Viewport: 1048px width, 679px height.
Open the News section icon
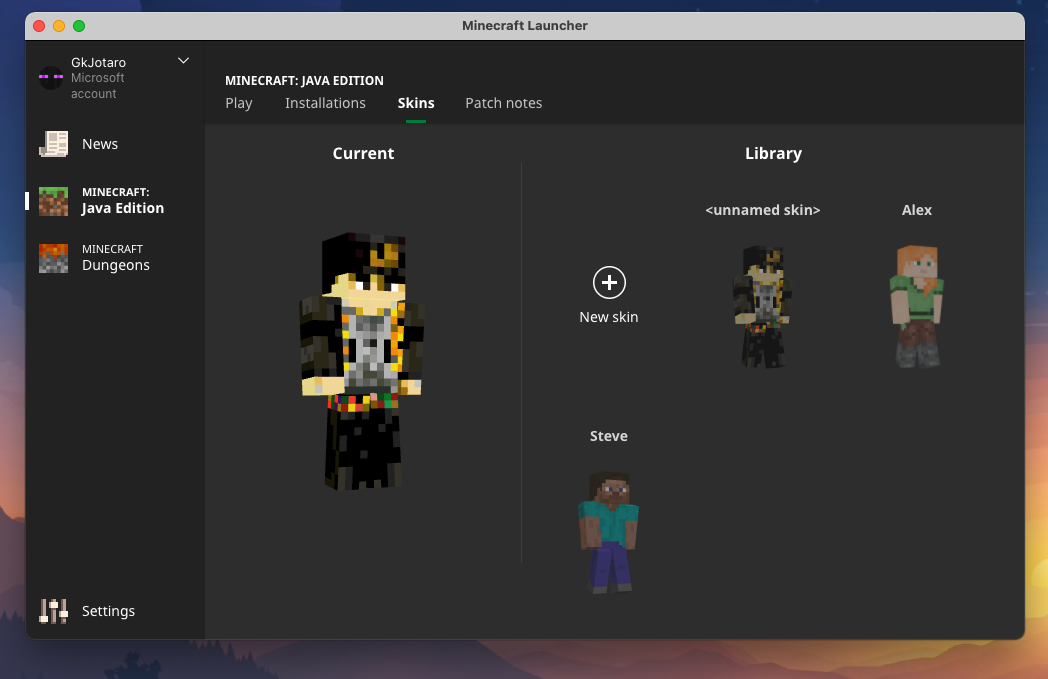click(x=53, y=144)
